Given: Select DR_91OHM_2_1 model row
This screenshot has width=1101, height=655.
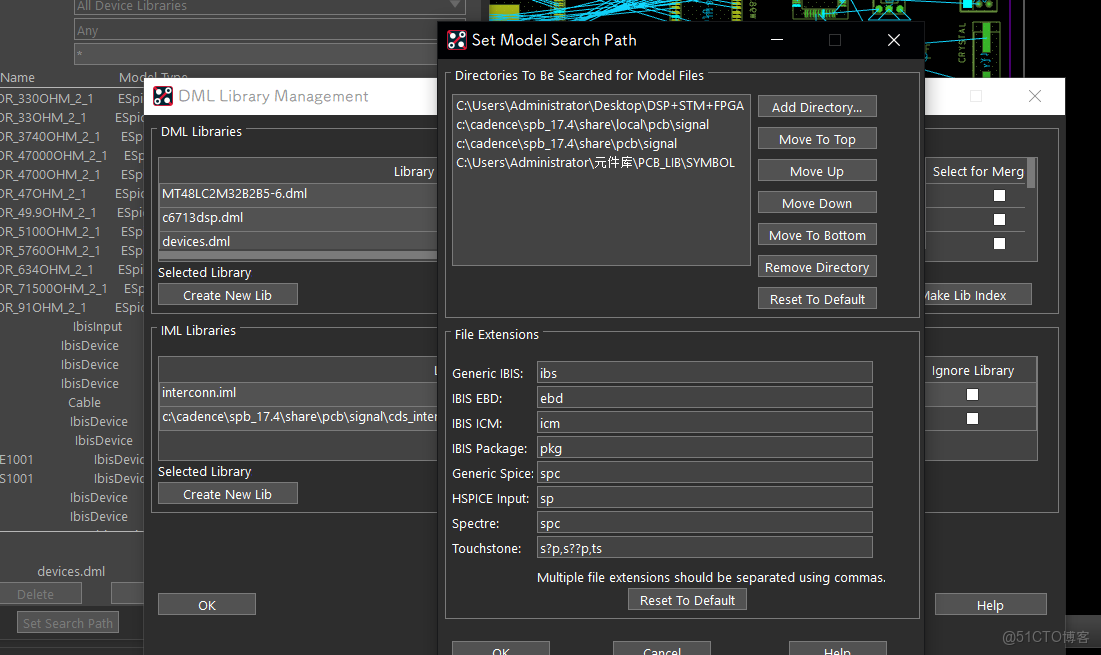Looking at the screenshot, I should pos(72,307).
